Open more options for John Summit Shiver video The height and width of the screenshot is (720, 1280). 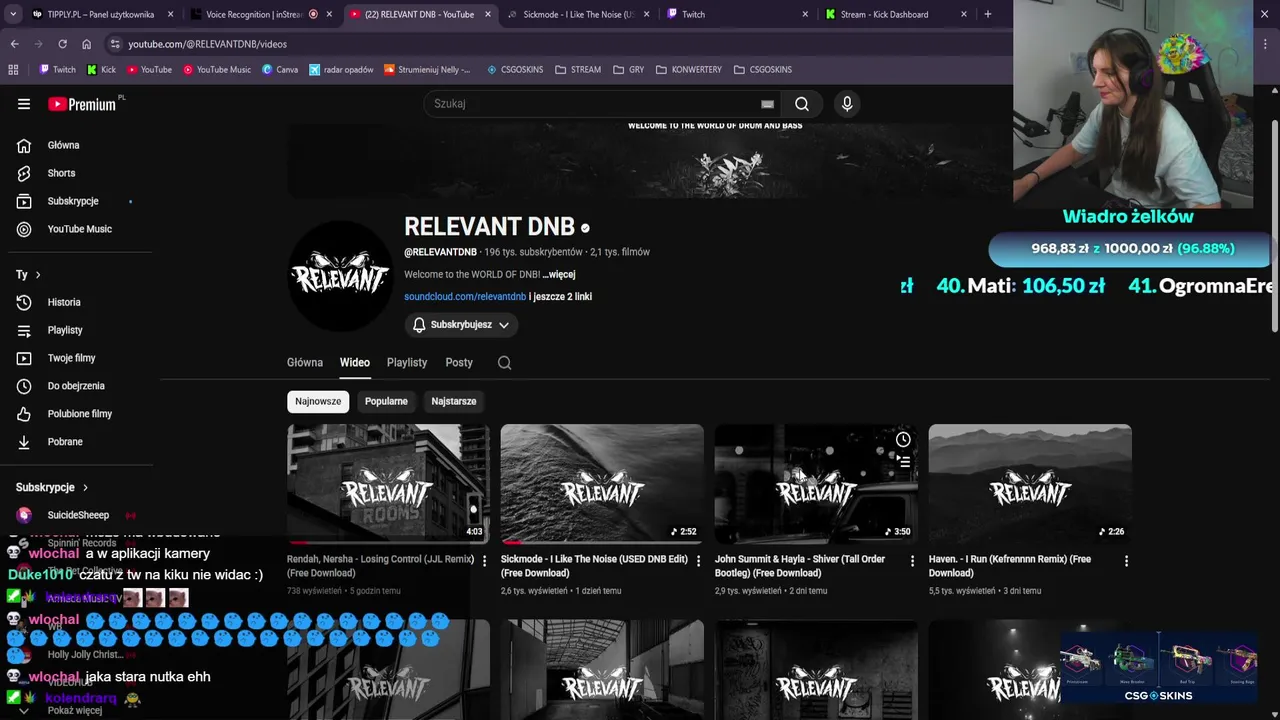tap(912, 561)
